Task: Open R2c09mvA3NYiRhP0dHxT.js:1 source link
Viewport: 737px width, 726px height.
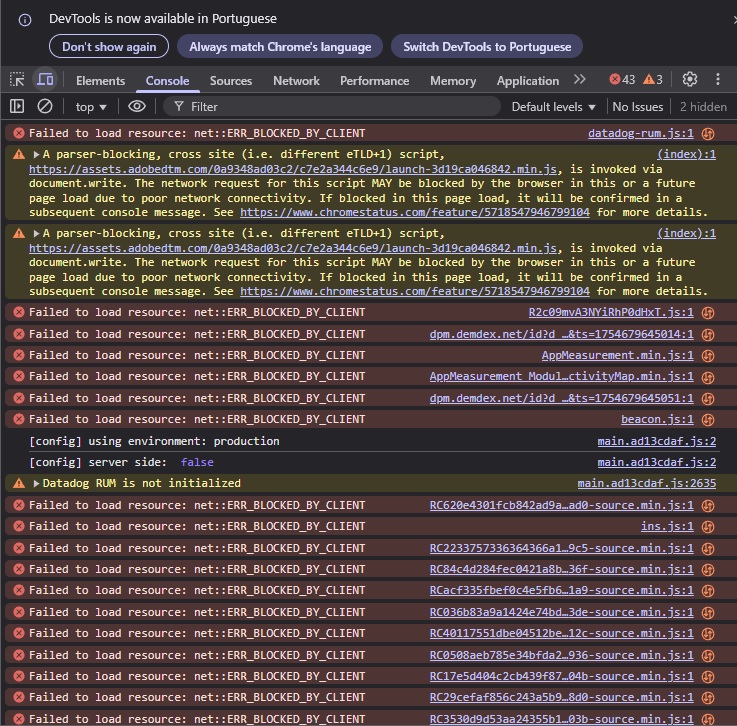Action: [x=611, y=312]
